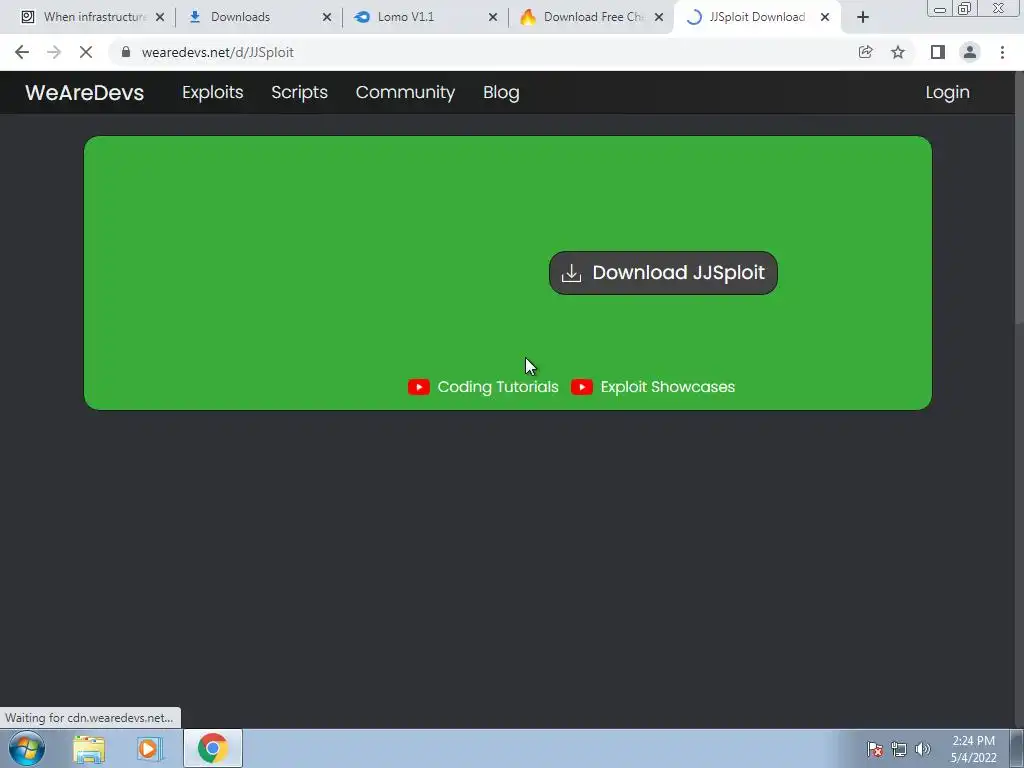Toggle the browser side panel
Viewport: 1024px width, 768px height.
coord(938,52)
